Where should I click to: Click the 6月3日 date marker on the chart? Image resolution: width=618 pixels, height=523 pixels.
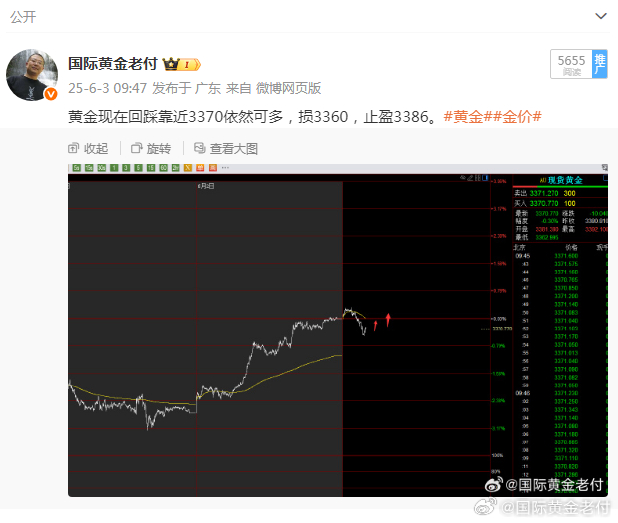(x=204, y=186)
